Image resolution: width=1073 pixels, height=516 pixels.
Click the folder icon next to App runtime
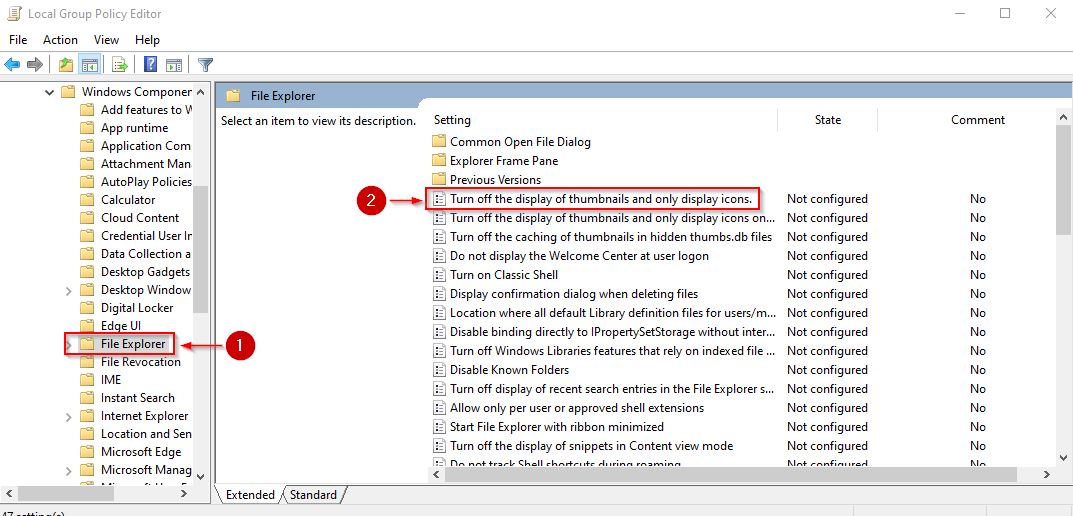click(x=87, y=128)
